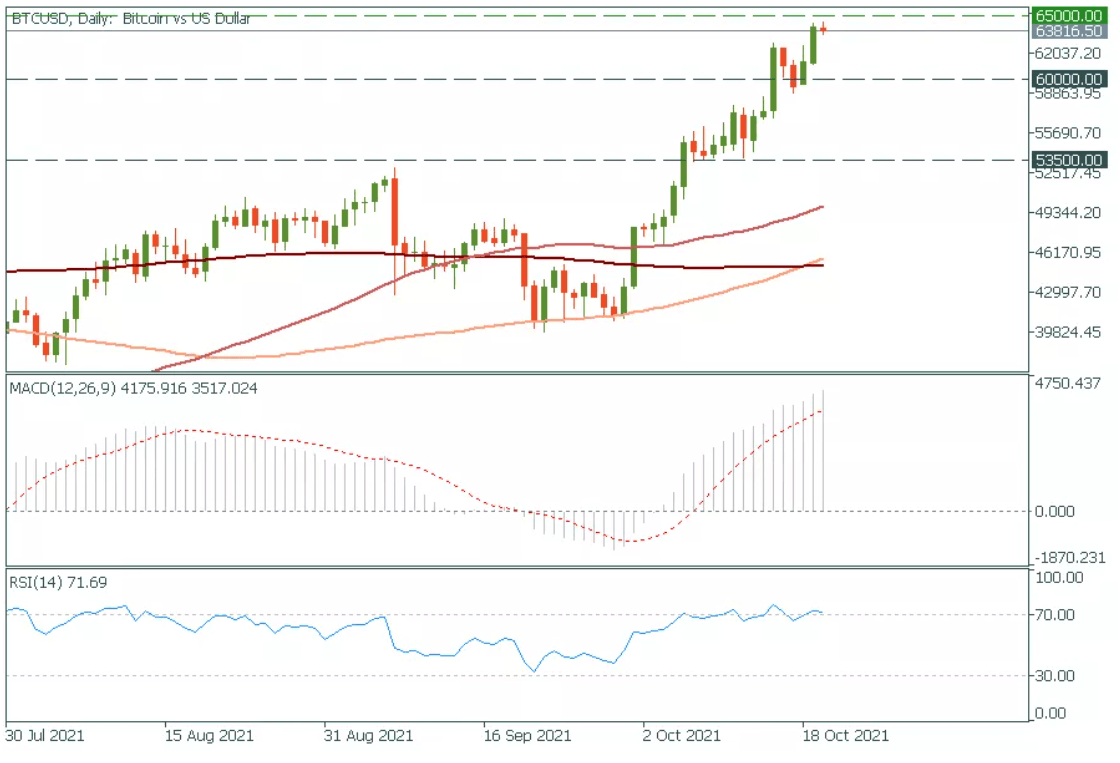
Task: Select the red sell arrow above the latest candle
Action: pos(821,30)
